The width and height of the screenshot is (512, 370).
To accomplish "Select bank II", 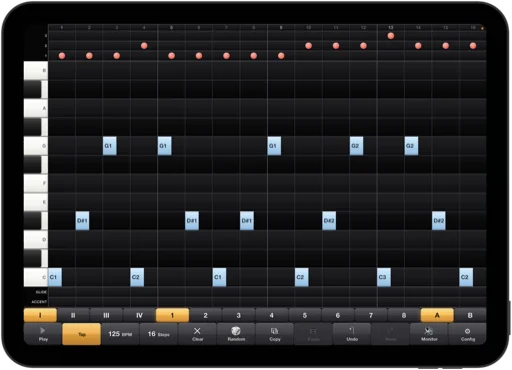I will point(73,315).
